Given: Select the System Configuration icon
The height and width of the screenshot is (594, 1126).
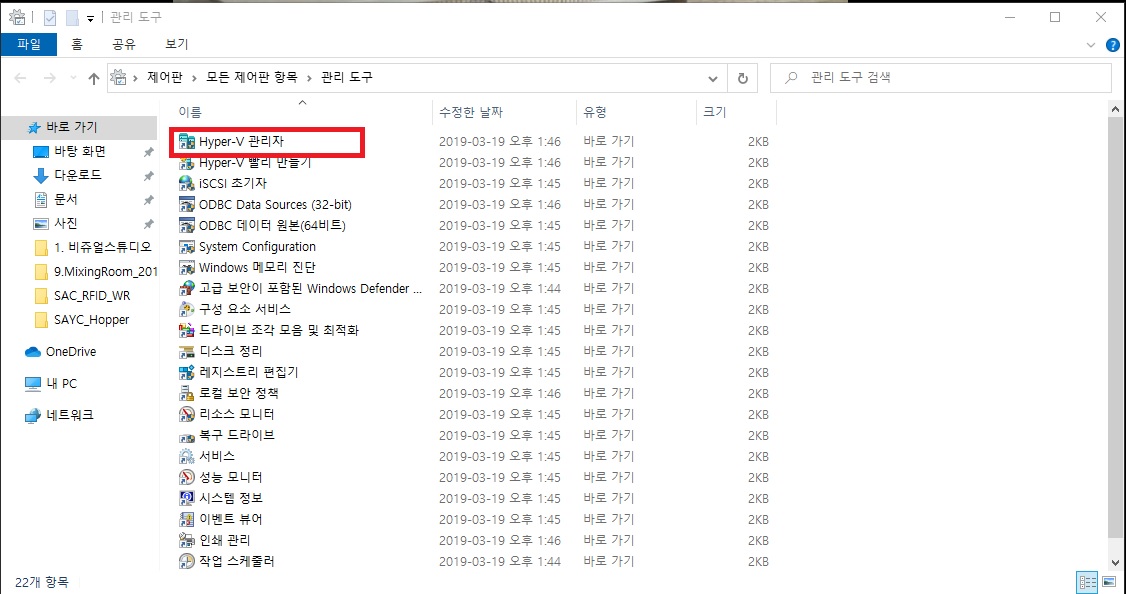Looking at the screenshot, I should click(x=187, y=246).
